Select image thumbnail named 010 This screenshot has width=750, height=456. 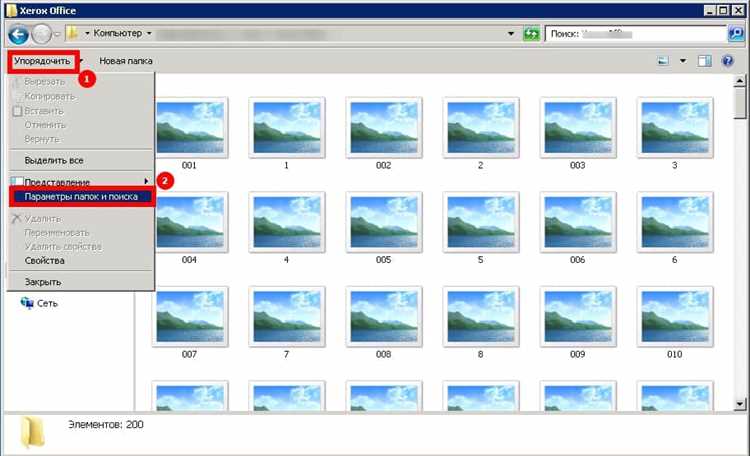(675, 317)
